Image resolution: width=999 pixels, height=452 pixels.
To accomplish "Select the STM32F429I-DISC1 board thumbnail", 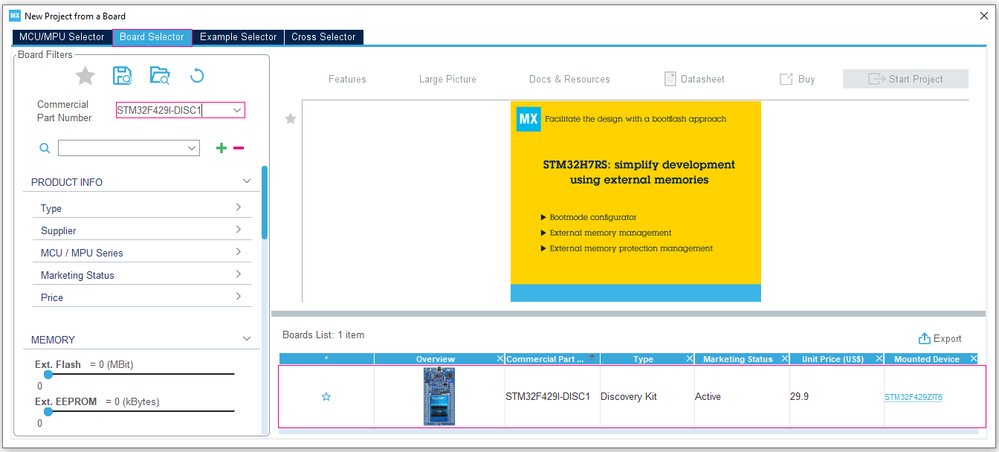I will [439, 396].
